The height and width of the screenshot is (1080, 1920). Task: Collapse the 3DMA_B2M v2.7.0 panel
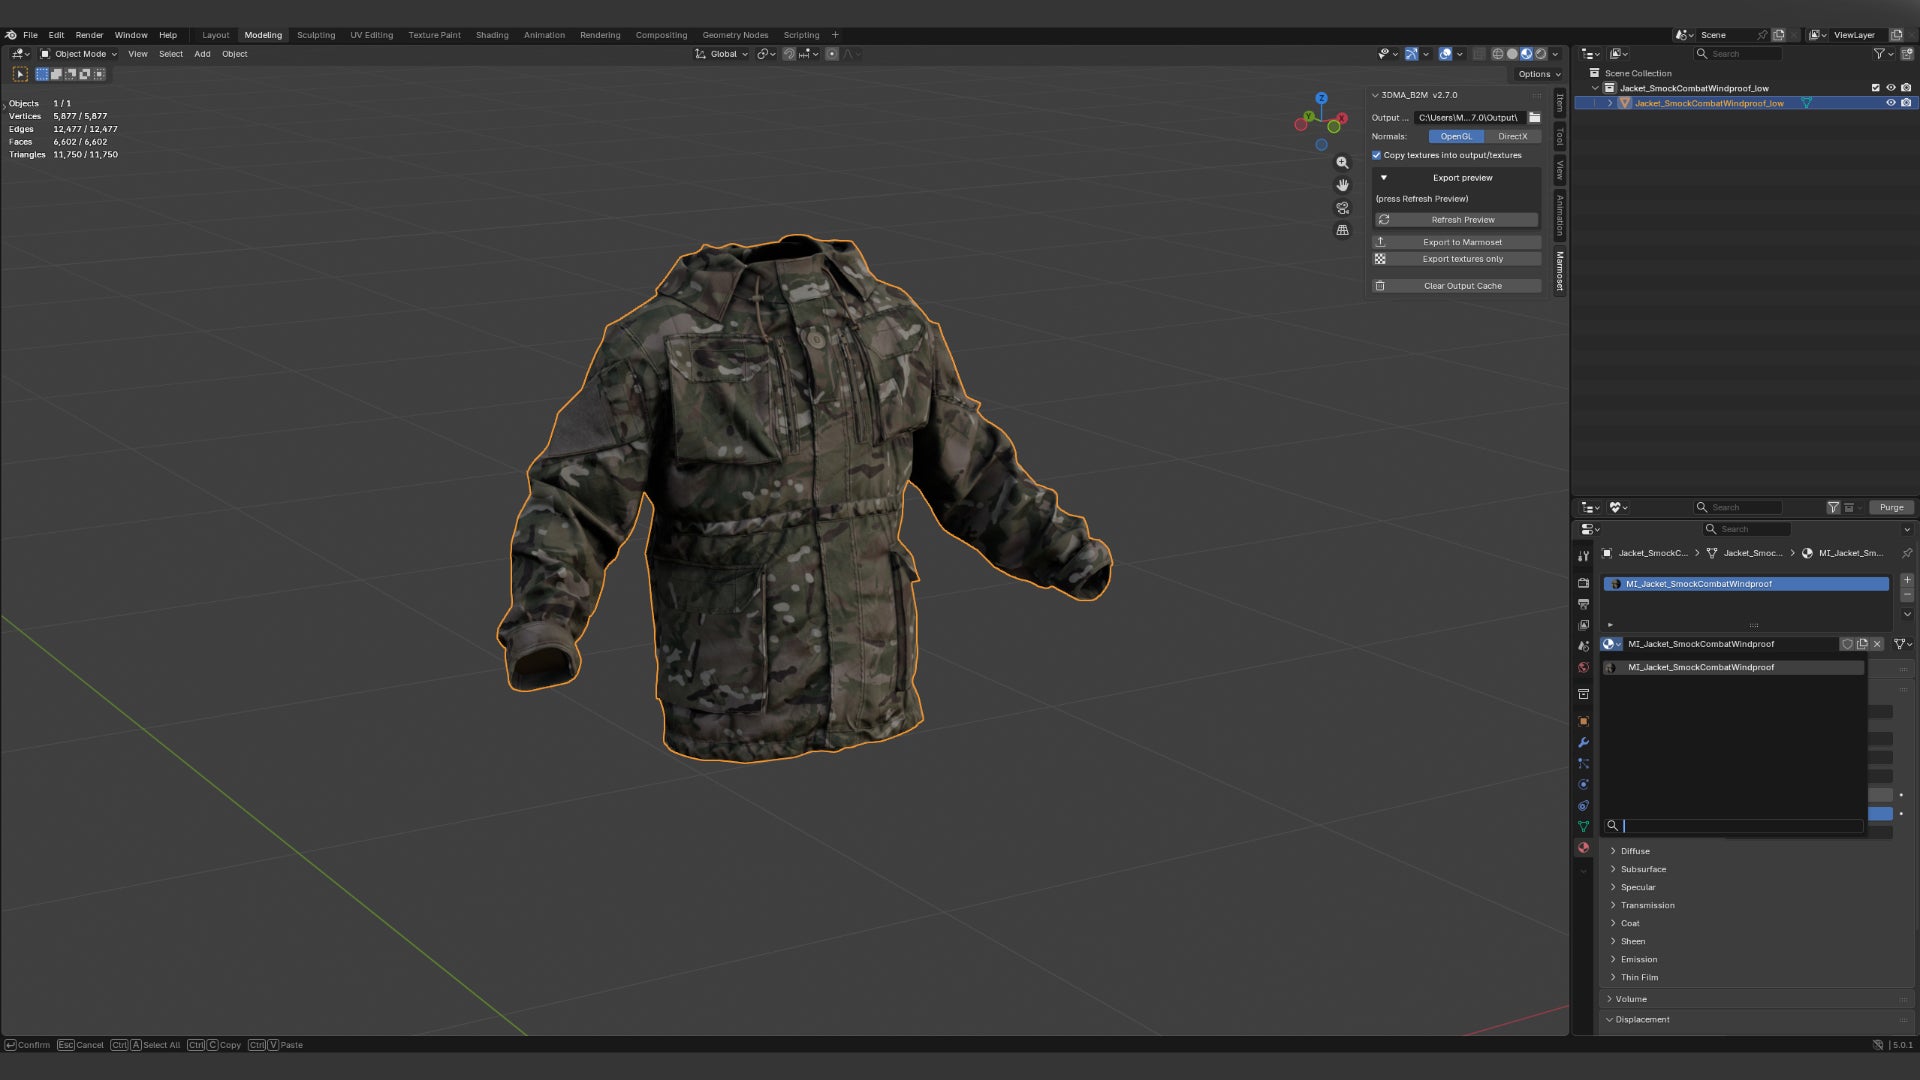(1375, 95)
